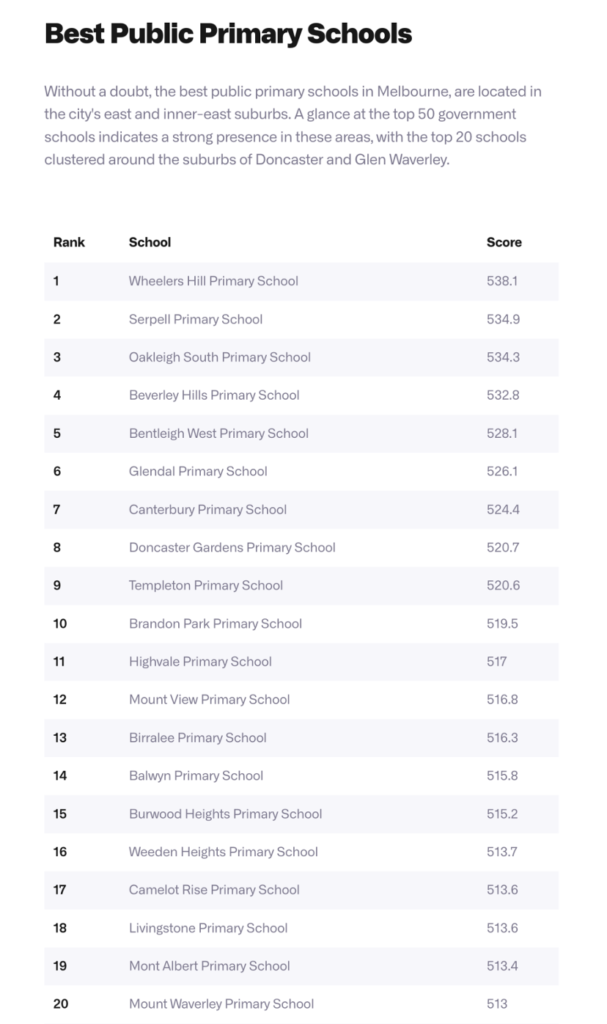Select Serpell Primary School in the table

pos(196,319)
